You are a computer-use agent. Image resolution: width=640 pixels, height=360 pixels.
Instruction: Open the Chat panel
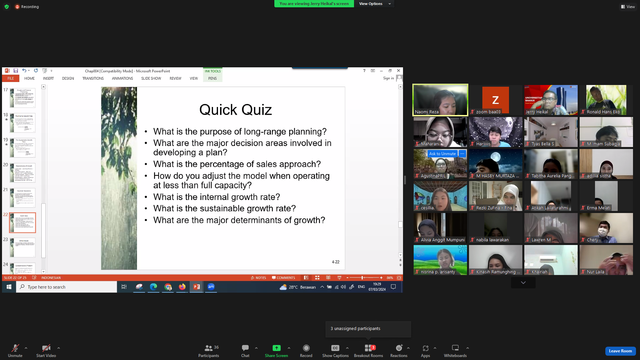click(245, 350)
